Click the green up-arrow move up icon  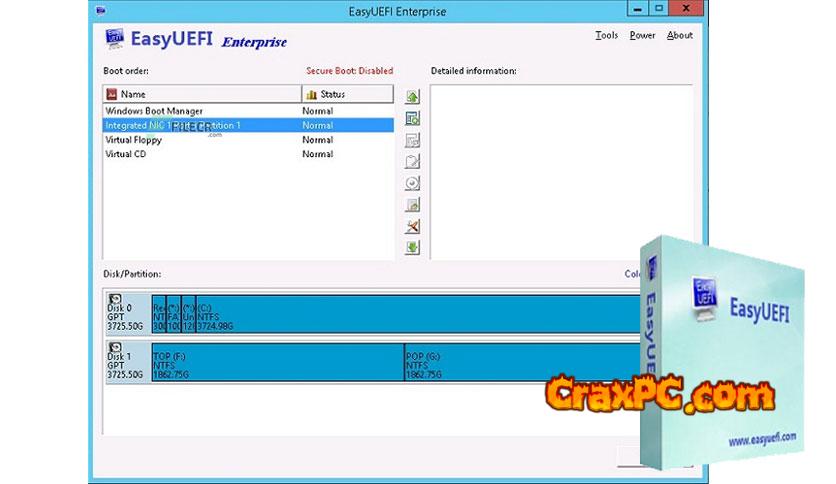412,96
